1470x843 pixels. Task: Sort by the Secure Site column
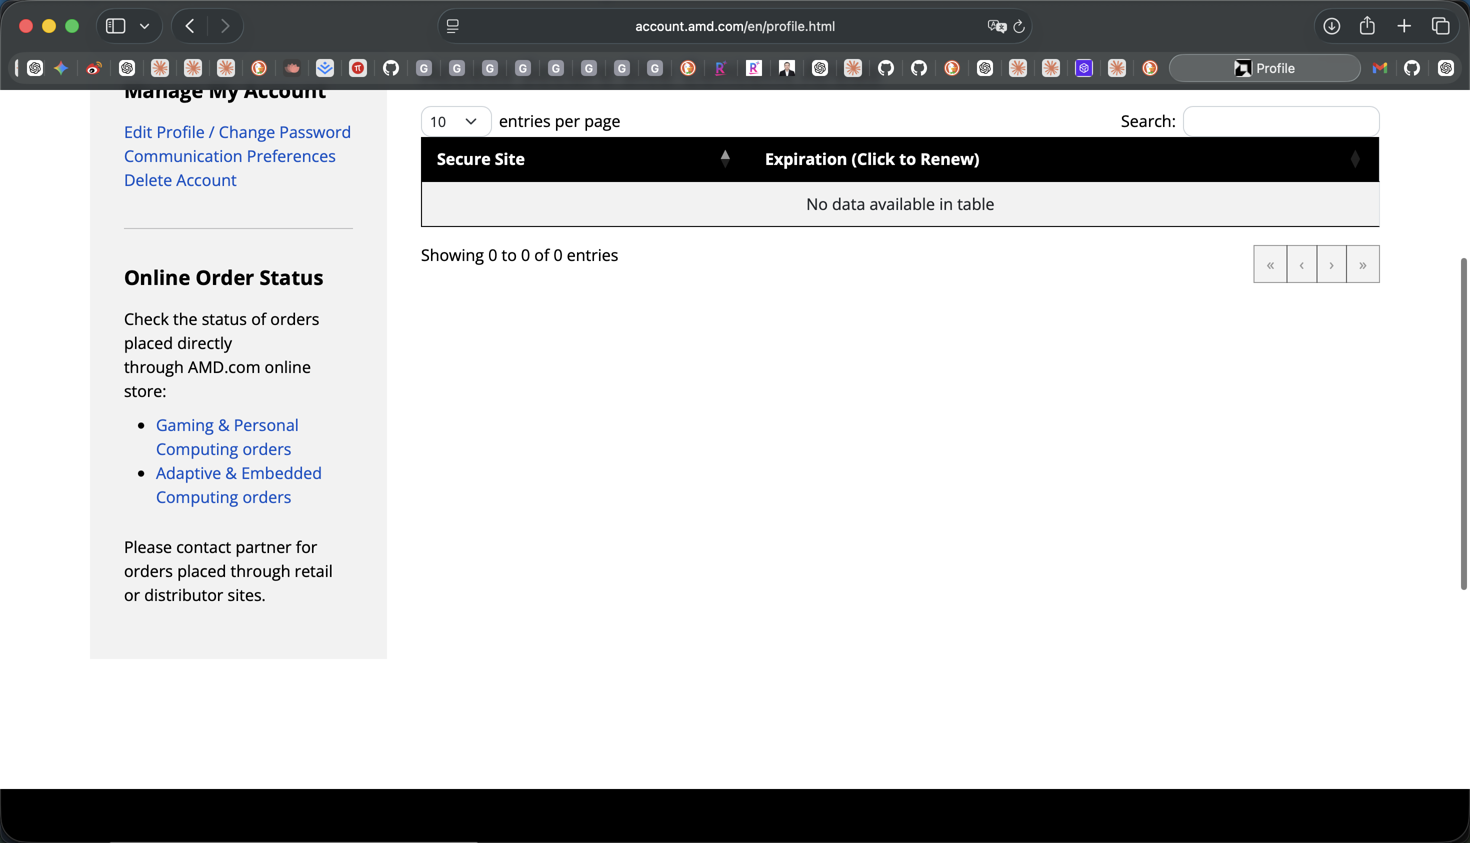pyautogui.click(x=585, y=159)
